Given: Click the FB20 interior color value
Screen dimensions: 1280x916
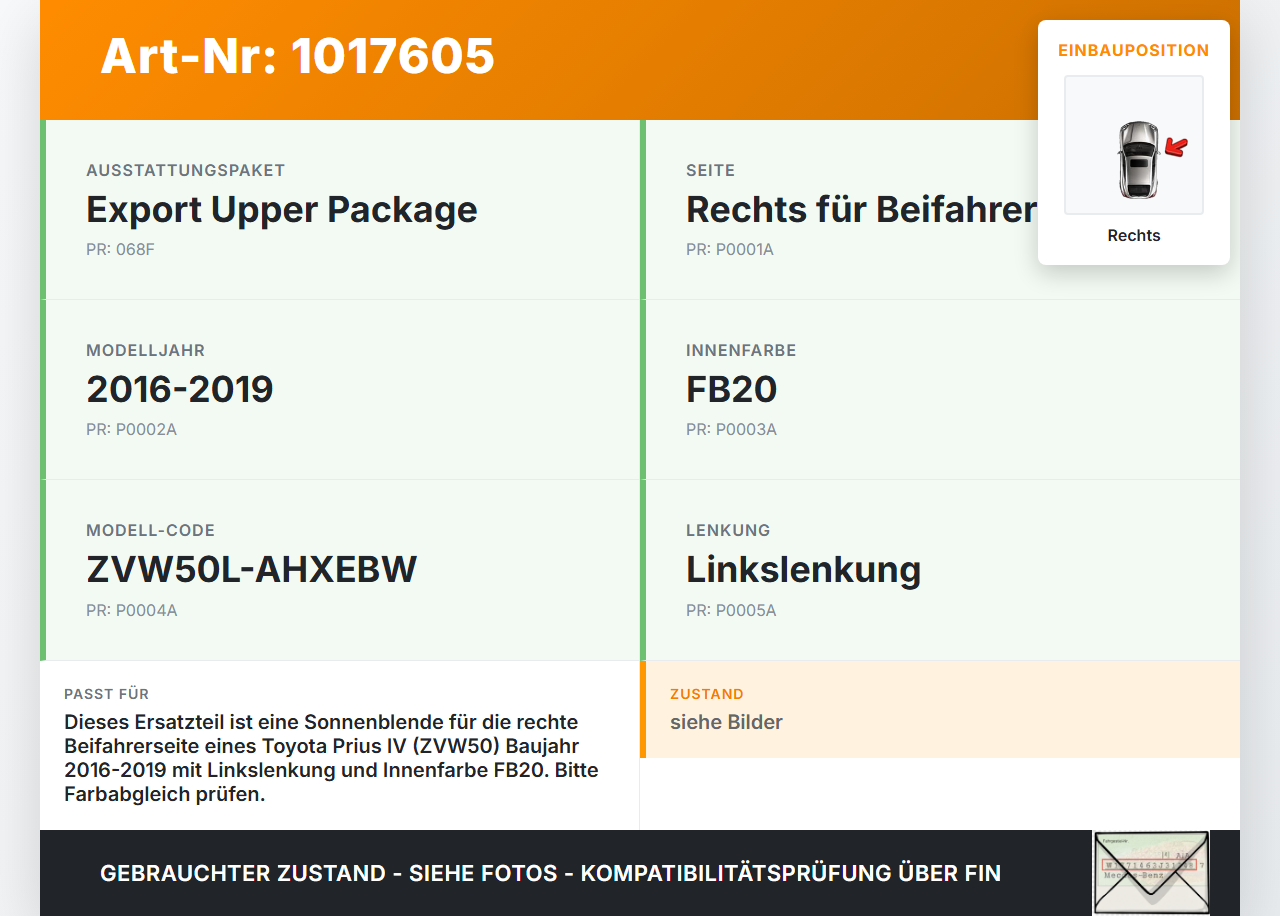Looking at the screenshot, I should [731, 390].
